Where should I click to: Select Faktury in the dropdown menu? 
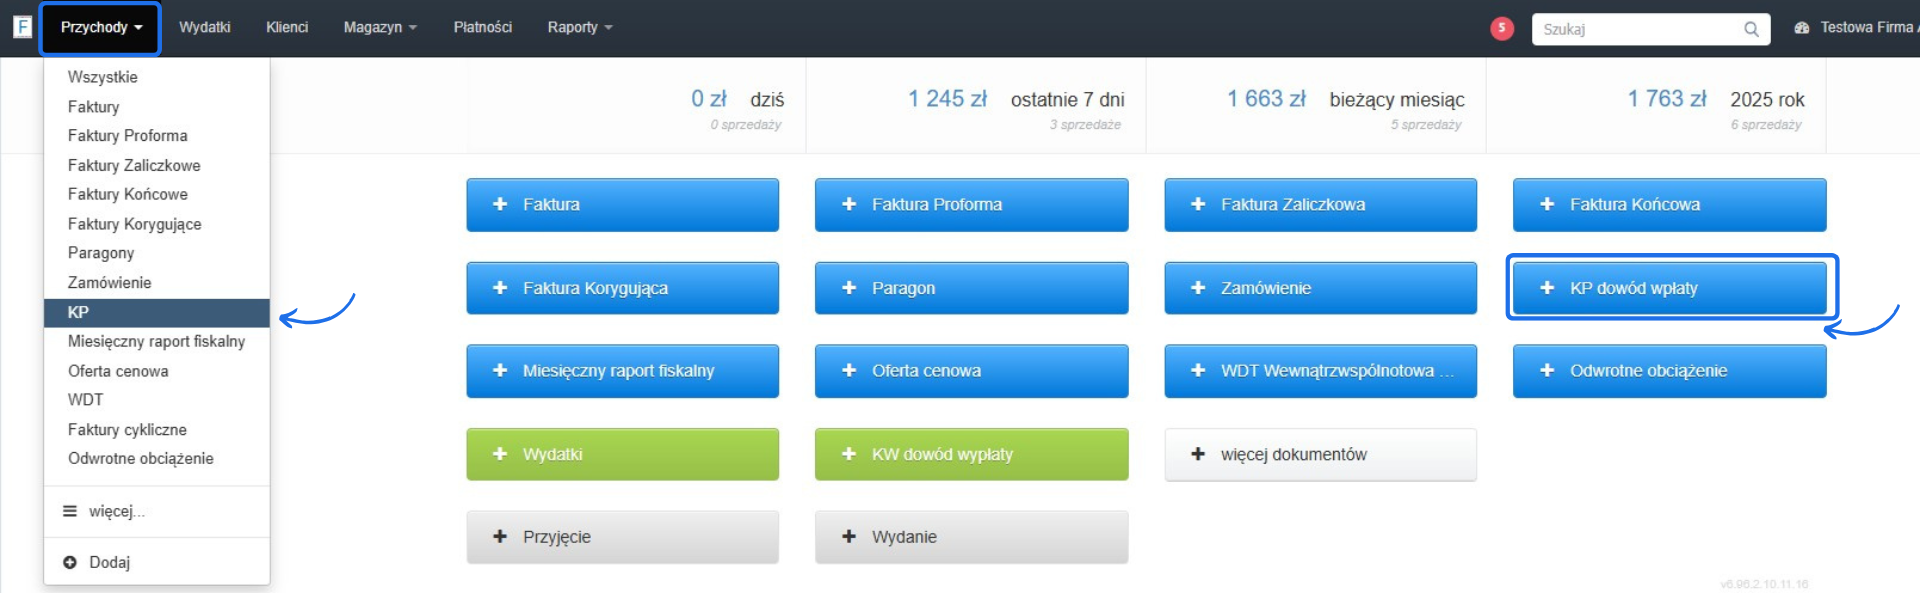click(157, 107)
